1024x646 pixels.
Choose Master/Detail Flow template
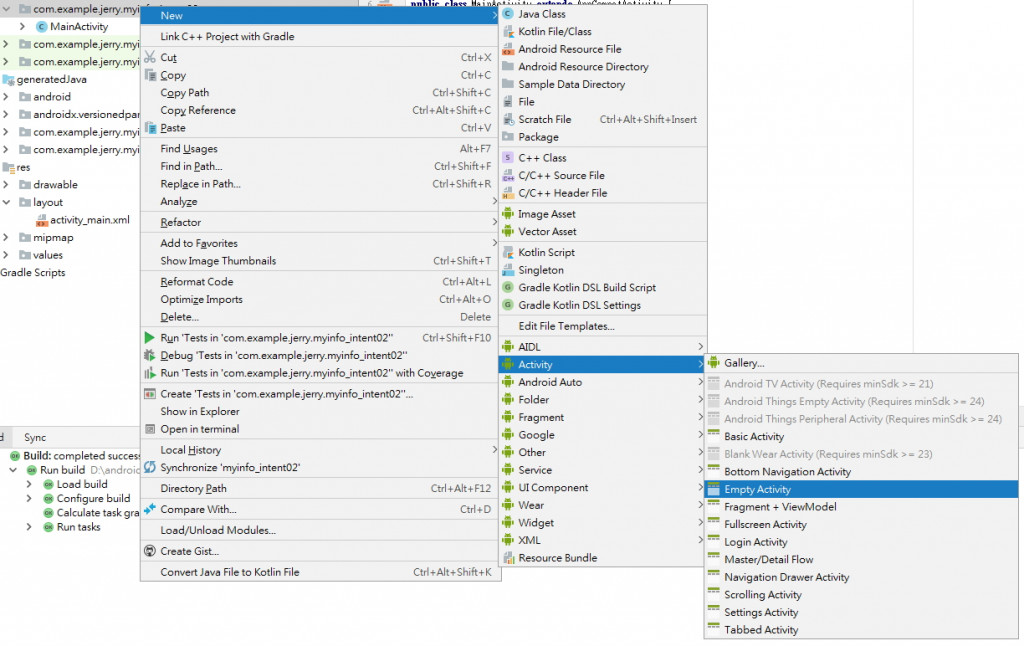[861, 560]
